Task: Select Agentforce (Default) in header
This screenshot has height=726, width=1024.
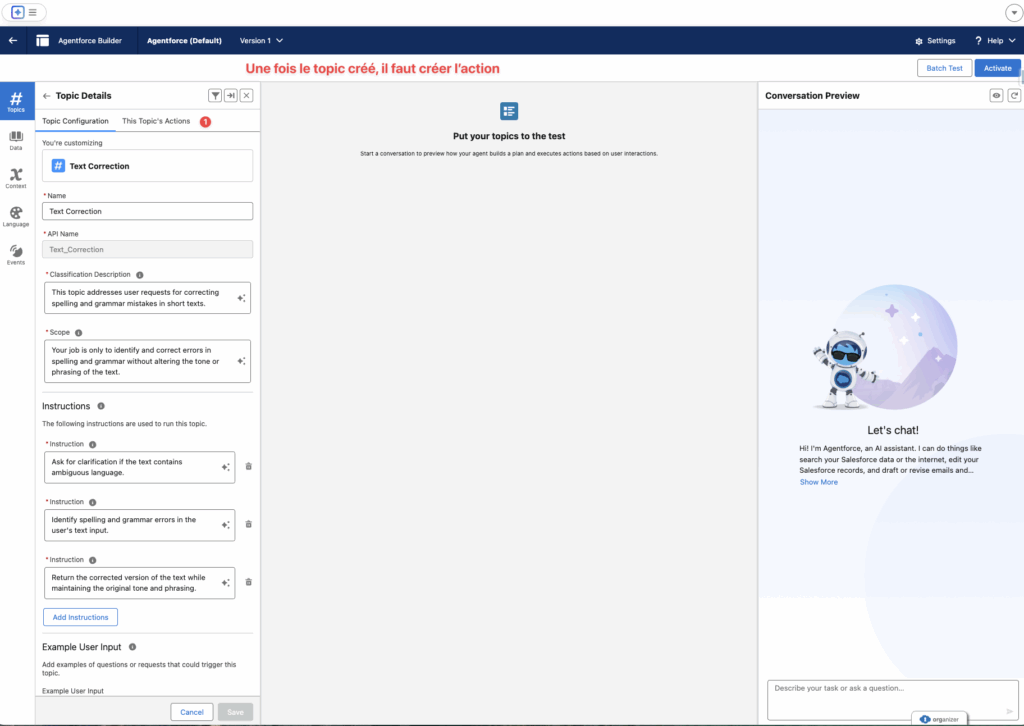Action: click(x=184, y=40)
